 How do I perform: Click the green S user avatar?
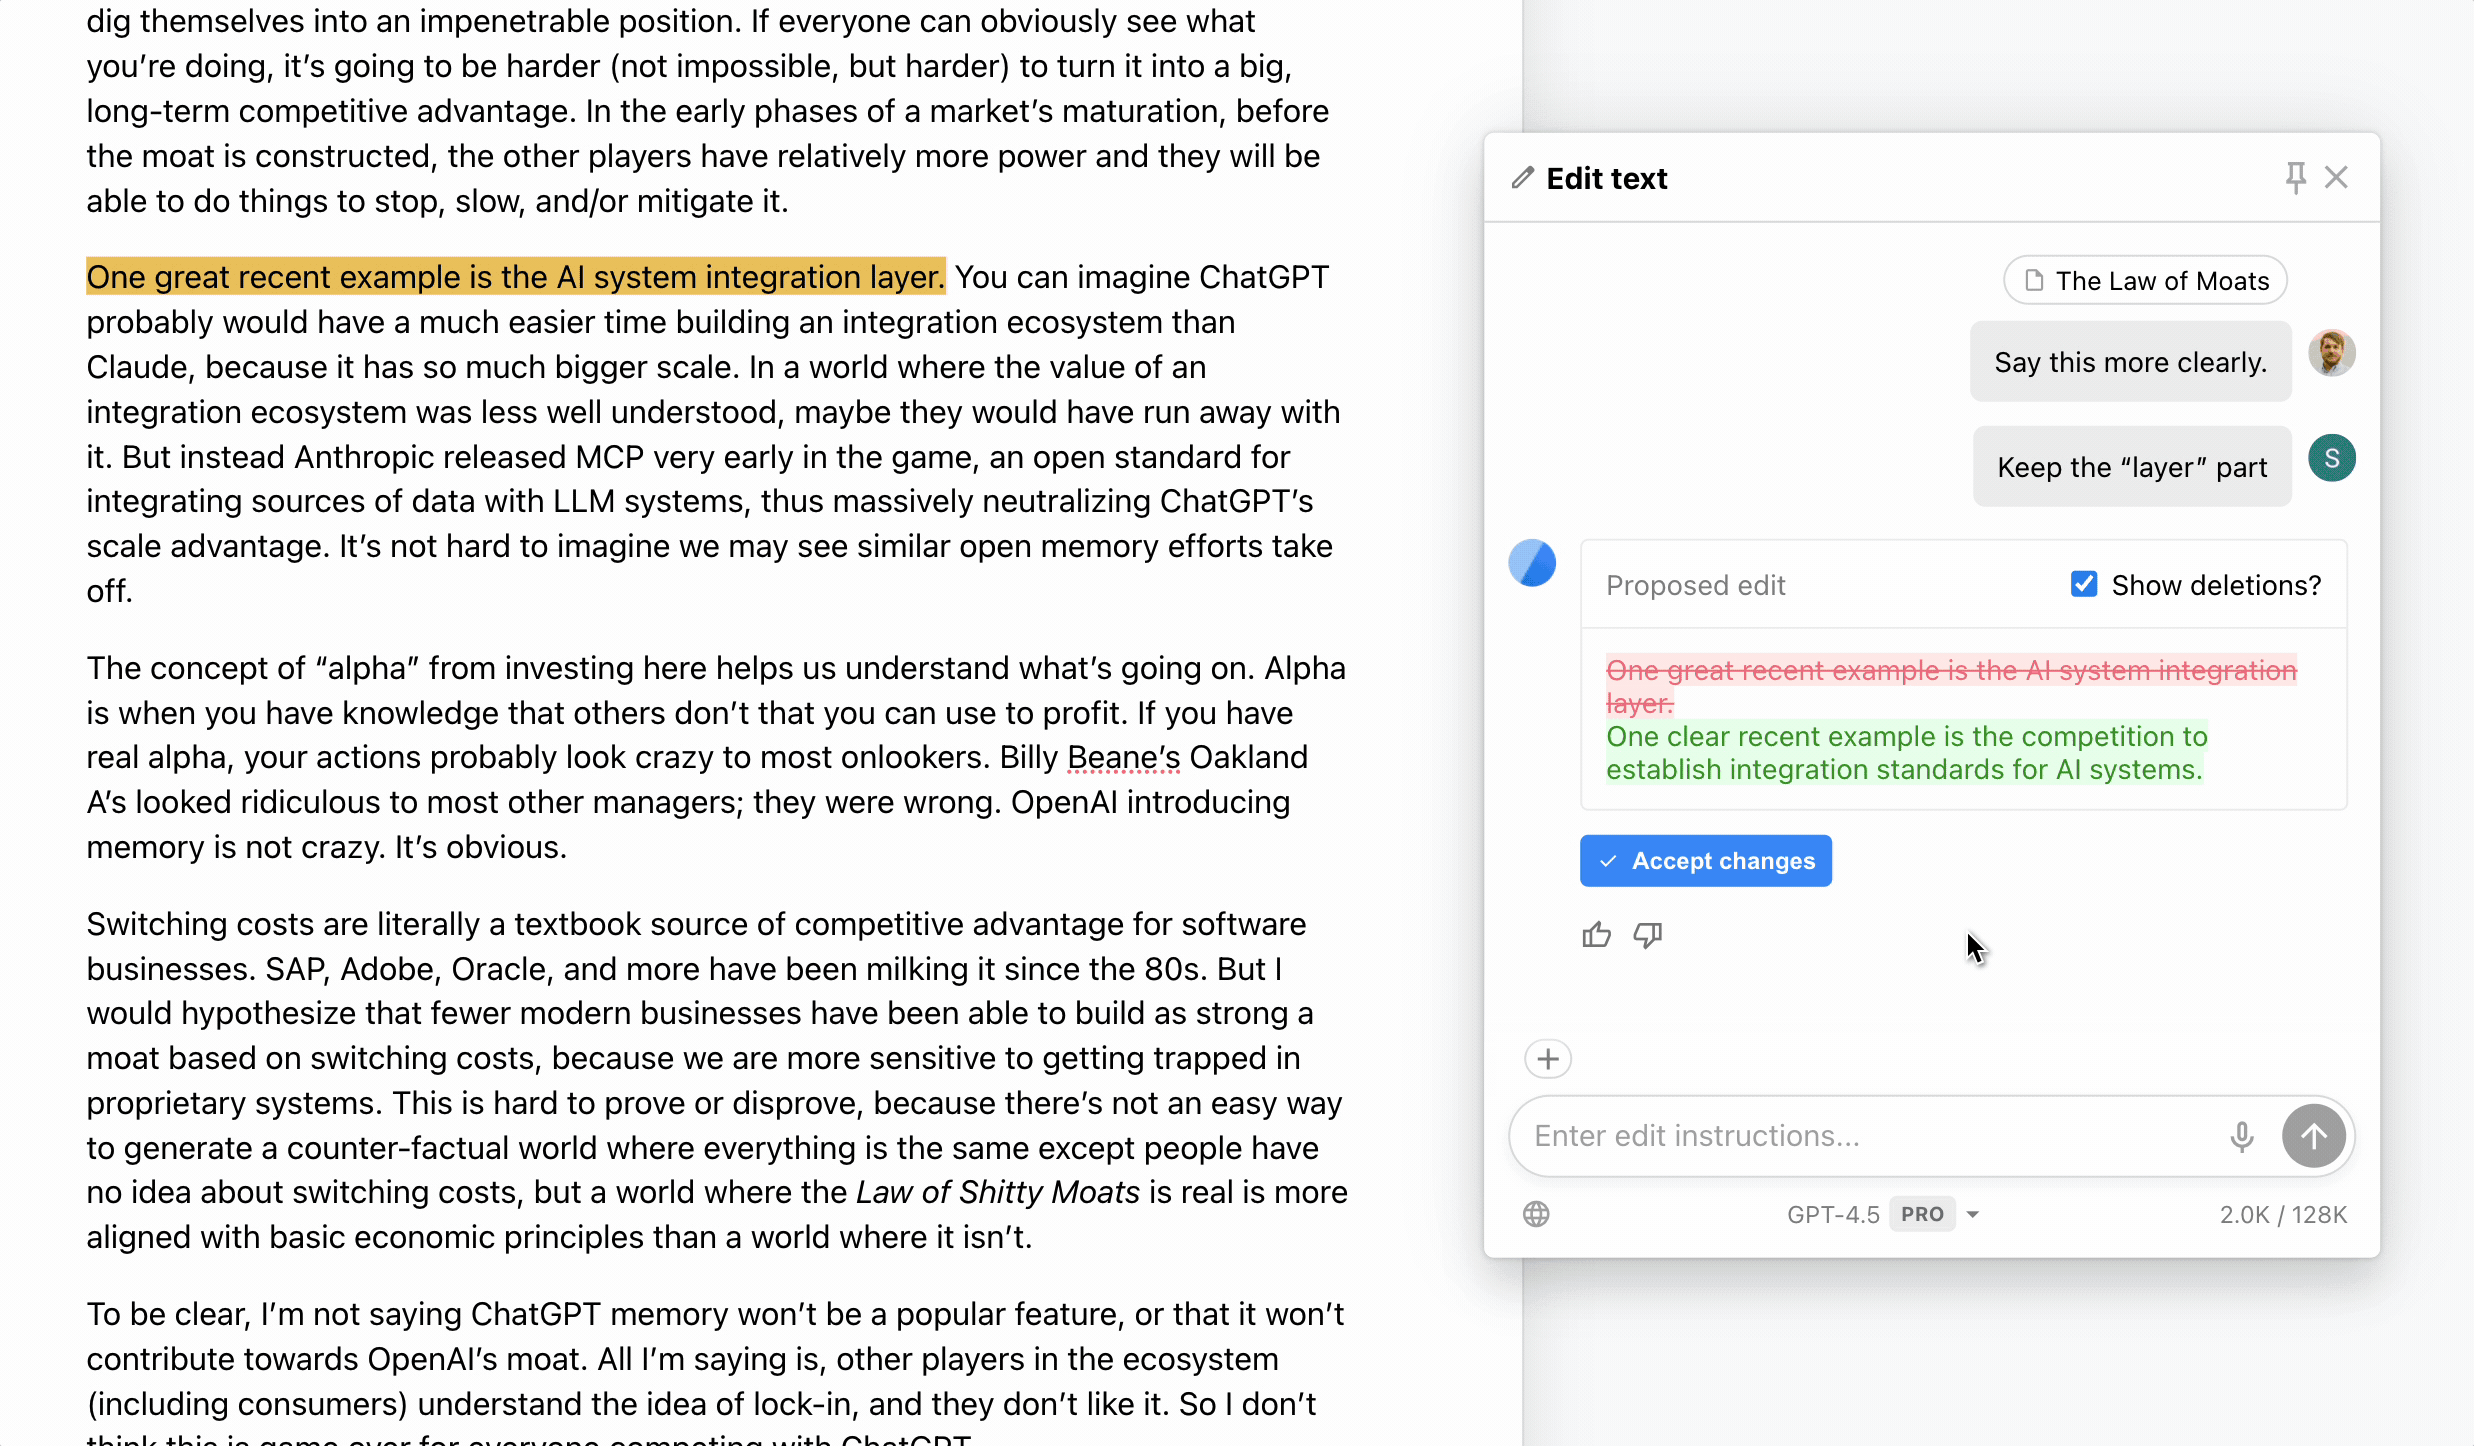[x=2331, y=458]
